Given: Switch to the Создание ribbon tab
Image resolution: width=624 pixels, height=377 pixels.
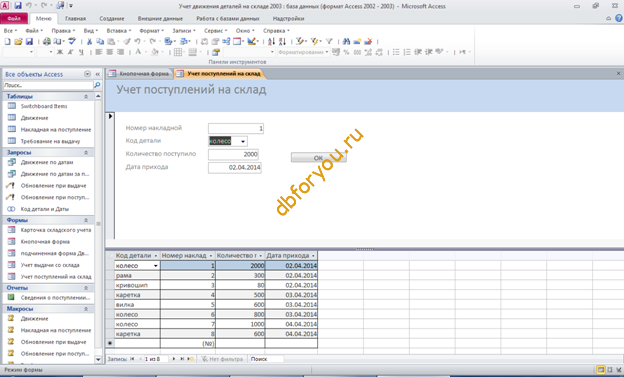Looking at the screenshot, I should pos(112,18).
